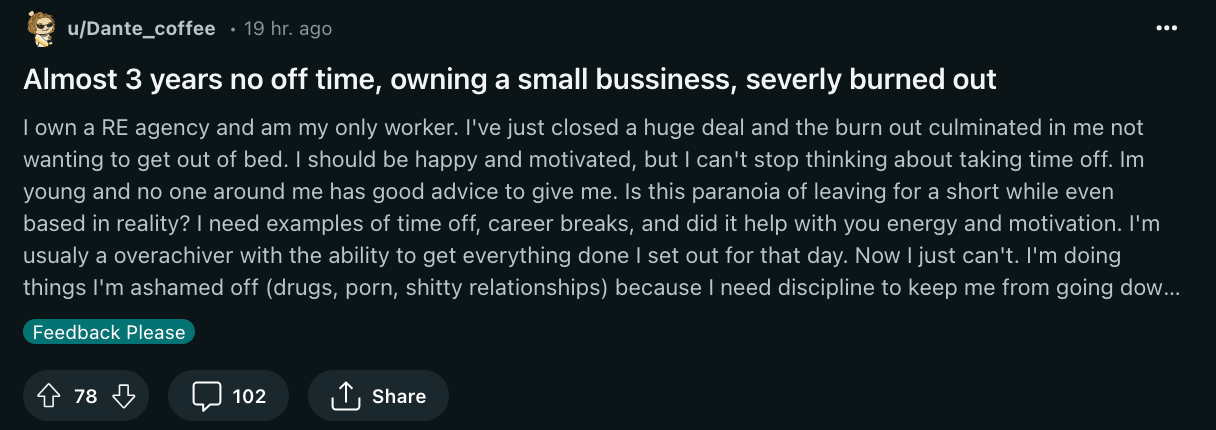The width and height of the screenshot is (1216, 430).
Task: Click the "19 hr. ago" timestamp
Action: point(287,29)
